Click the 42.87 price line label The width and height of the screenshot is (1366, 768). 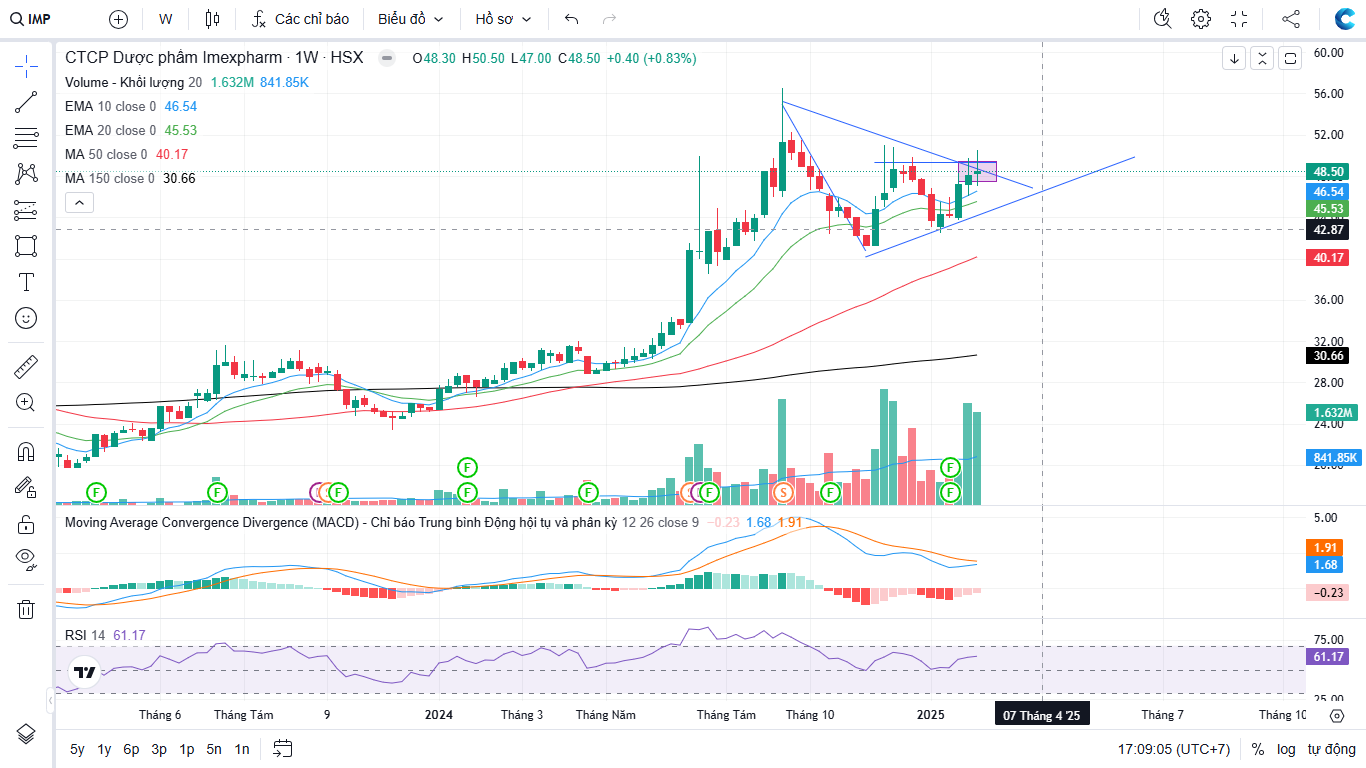click(1328, 229)
